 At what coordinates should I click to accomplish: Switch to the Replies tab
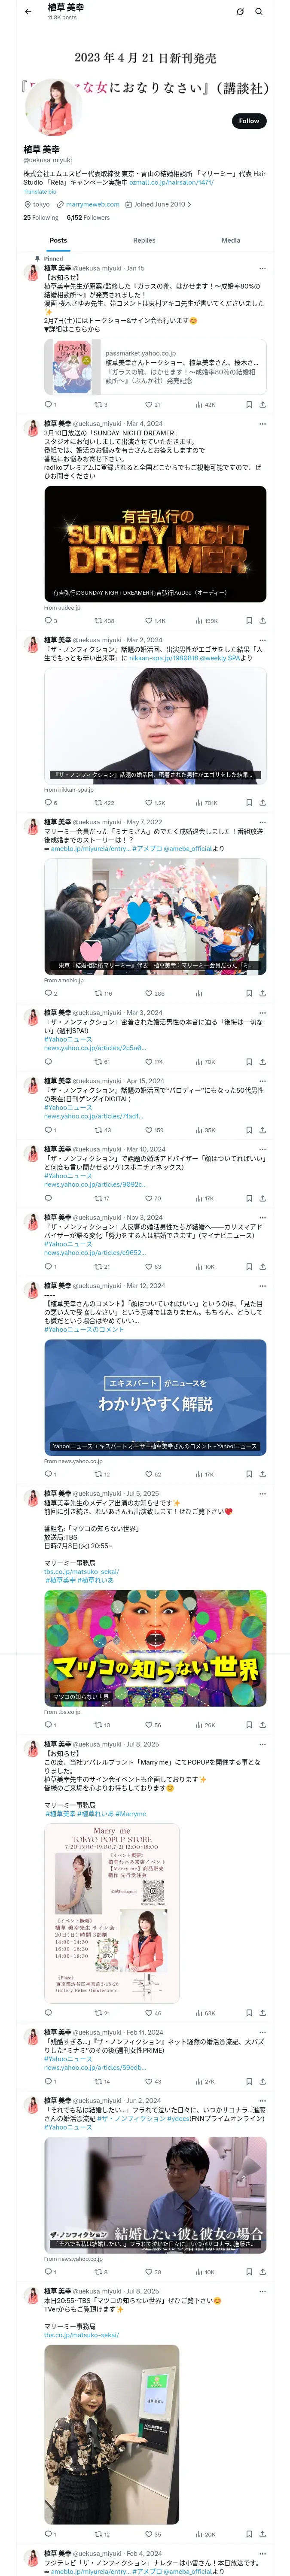tap(144, 240)
